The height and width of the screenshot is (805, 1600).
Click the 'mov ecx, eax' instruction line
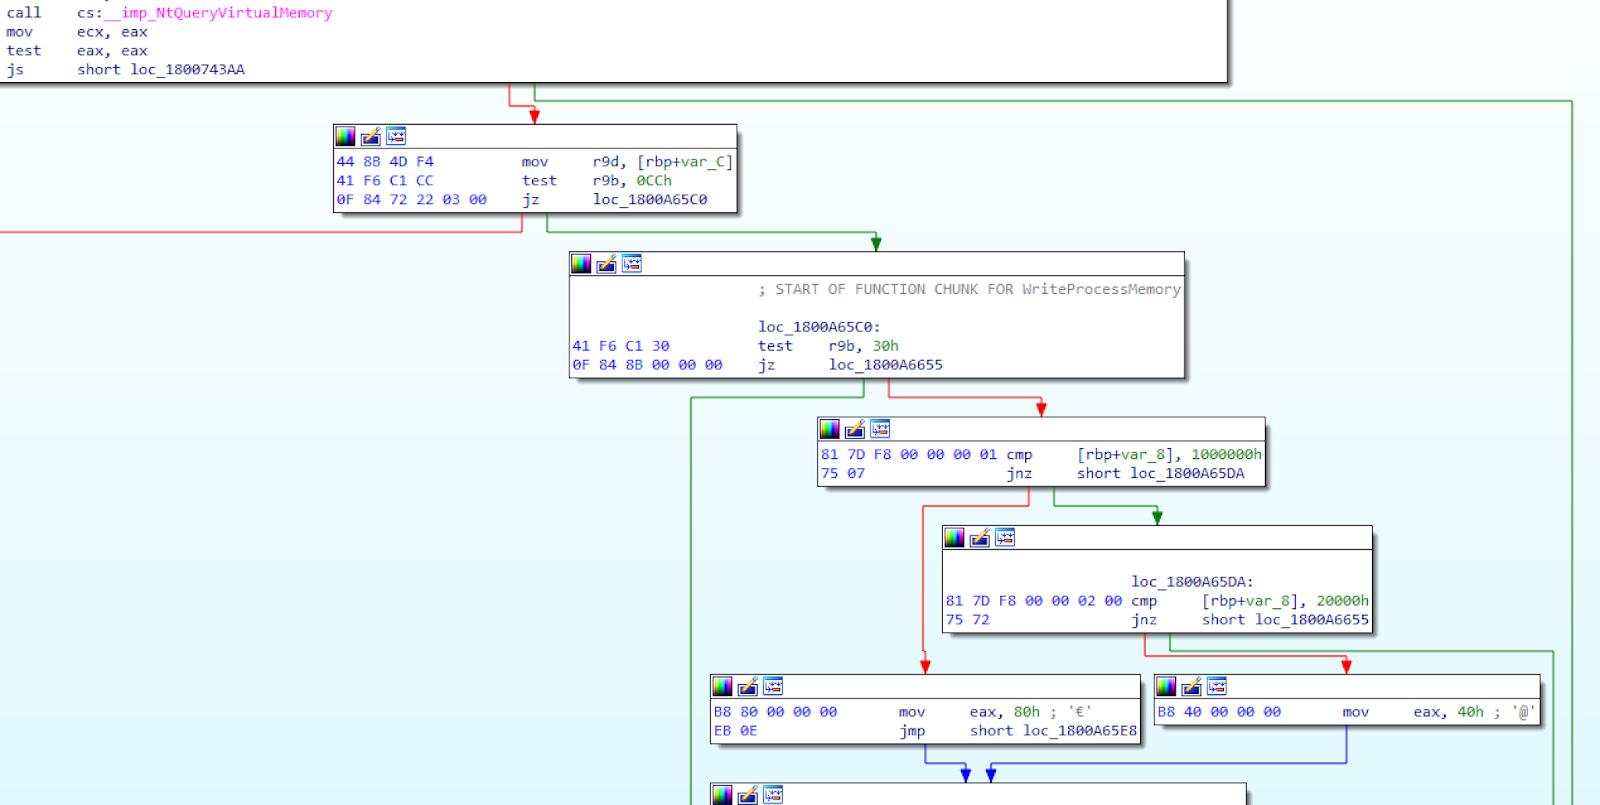77,32
